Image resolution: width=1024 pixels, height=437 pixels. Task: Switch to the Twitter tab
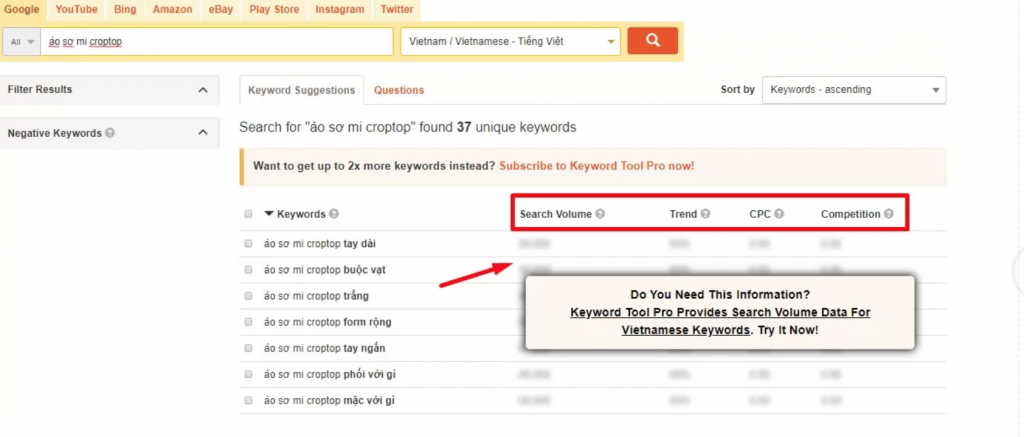pyautogui.click(x=397, y=9)
